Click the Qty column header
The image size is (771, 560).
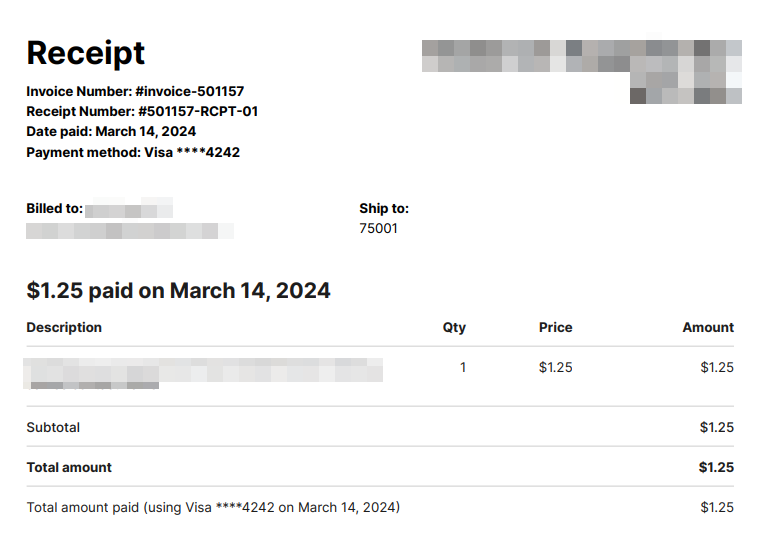coord(454,327)
